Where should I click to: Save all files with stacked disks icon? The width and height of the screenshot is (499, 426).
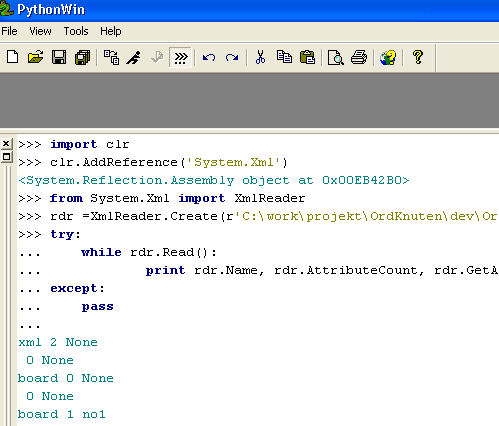point(82,57)
